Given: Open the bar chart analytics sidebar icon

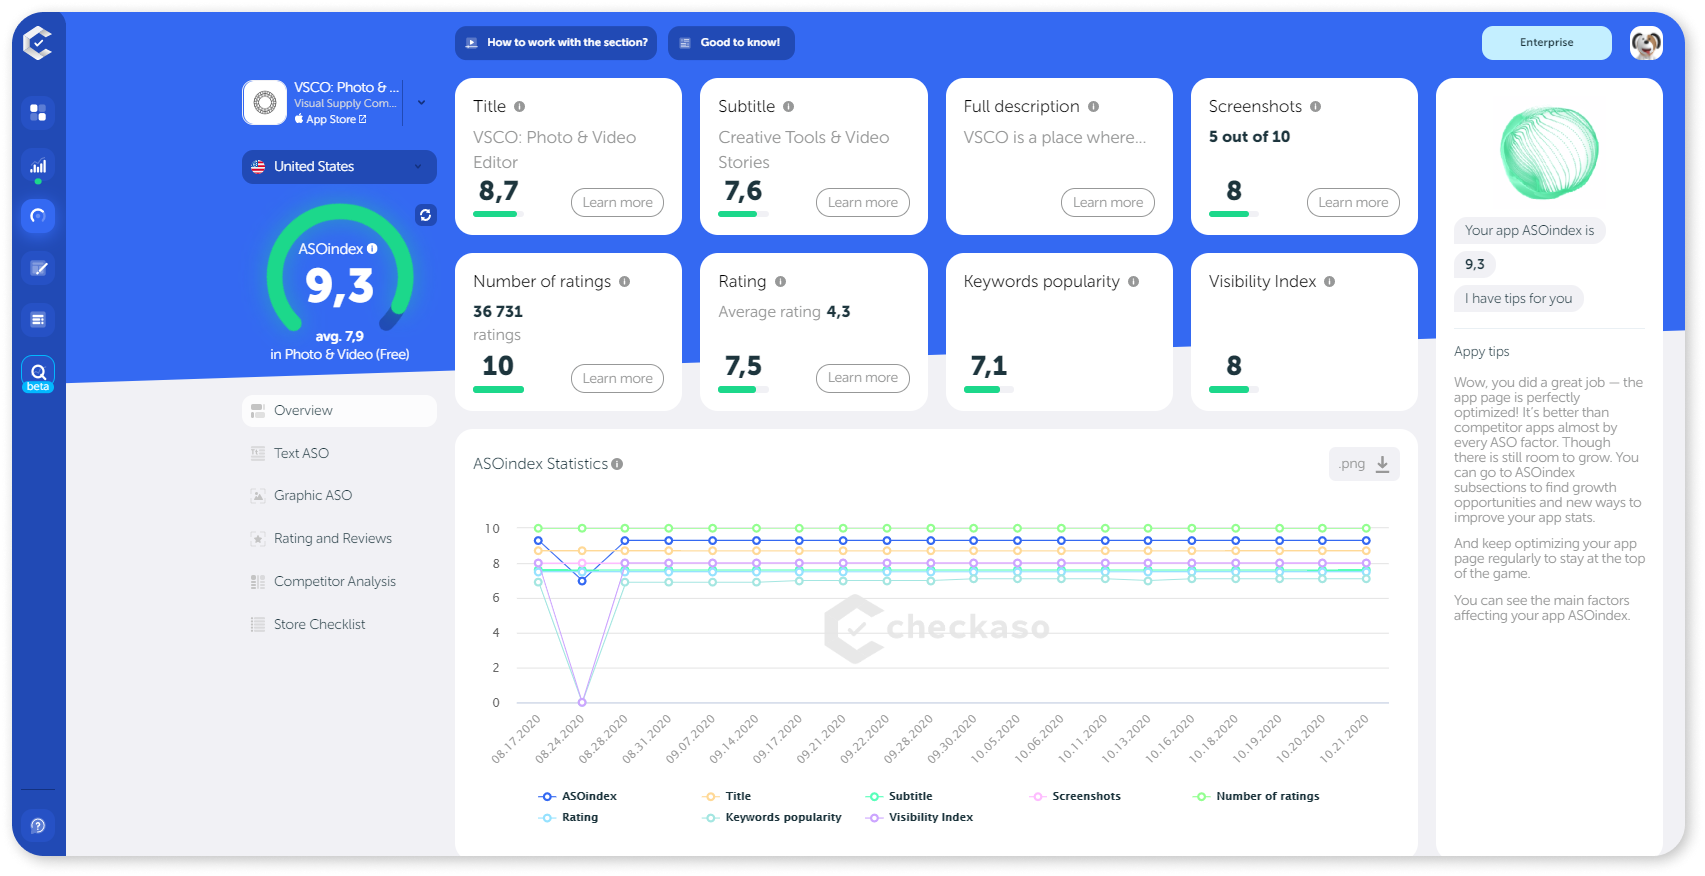Looking at the screenshot, I should tap(38, 166).
